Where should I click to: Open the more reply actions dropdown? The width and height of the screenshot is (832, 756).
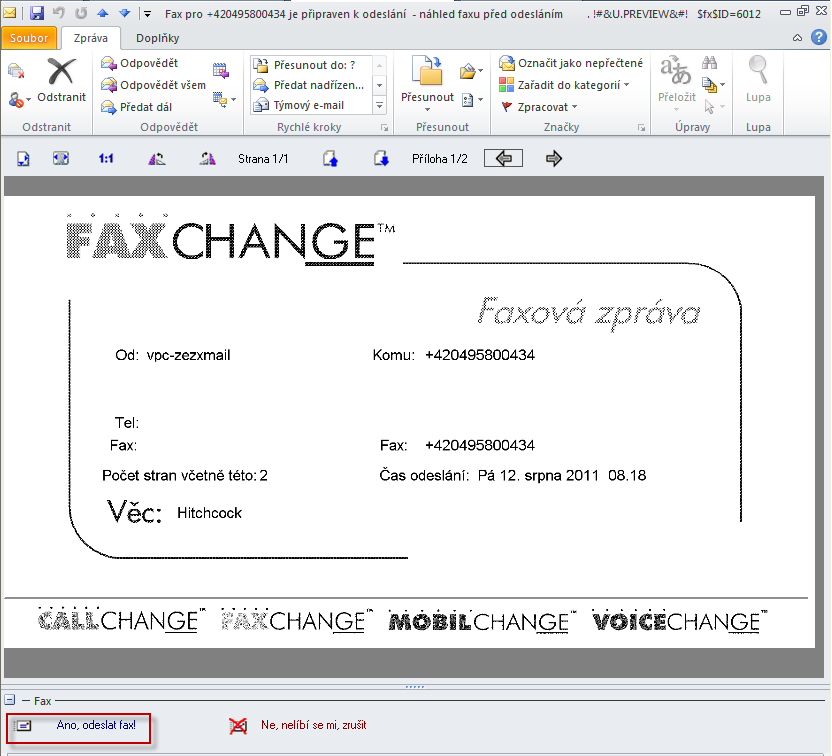pos(224,99)
